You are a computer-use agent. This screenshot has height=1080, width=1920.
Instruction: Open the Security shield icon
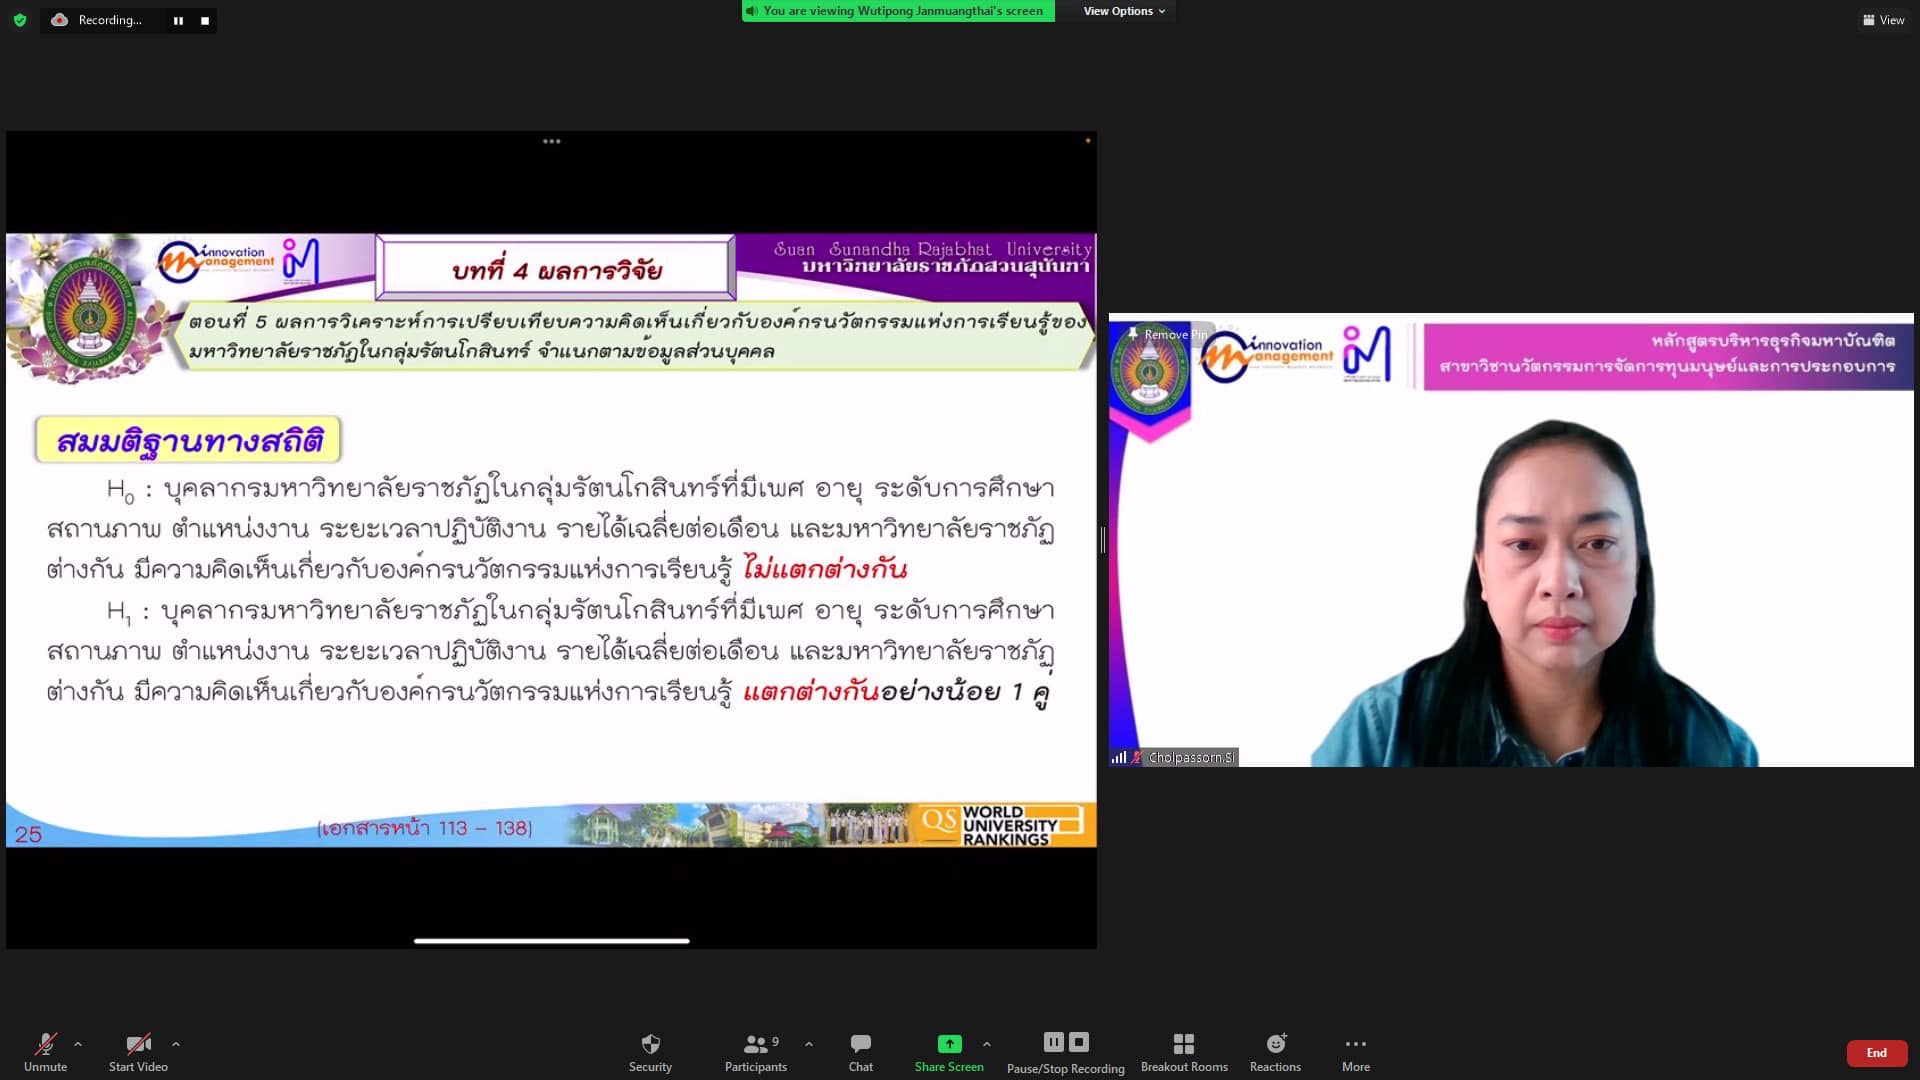point(650,1045)
